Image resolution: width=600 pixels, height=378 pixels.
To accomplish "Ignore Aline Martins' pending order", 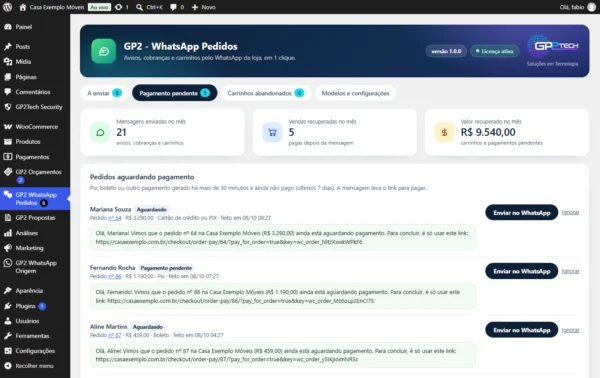I will pyautogui.click(x=571, y=330).
